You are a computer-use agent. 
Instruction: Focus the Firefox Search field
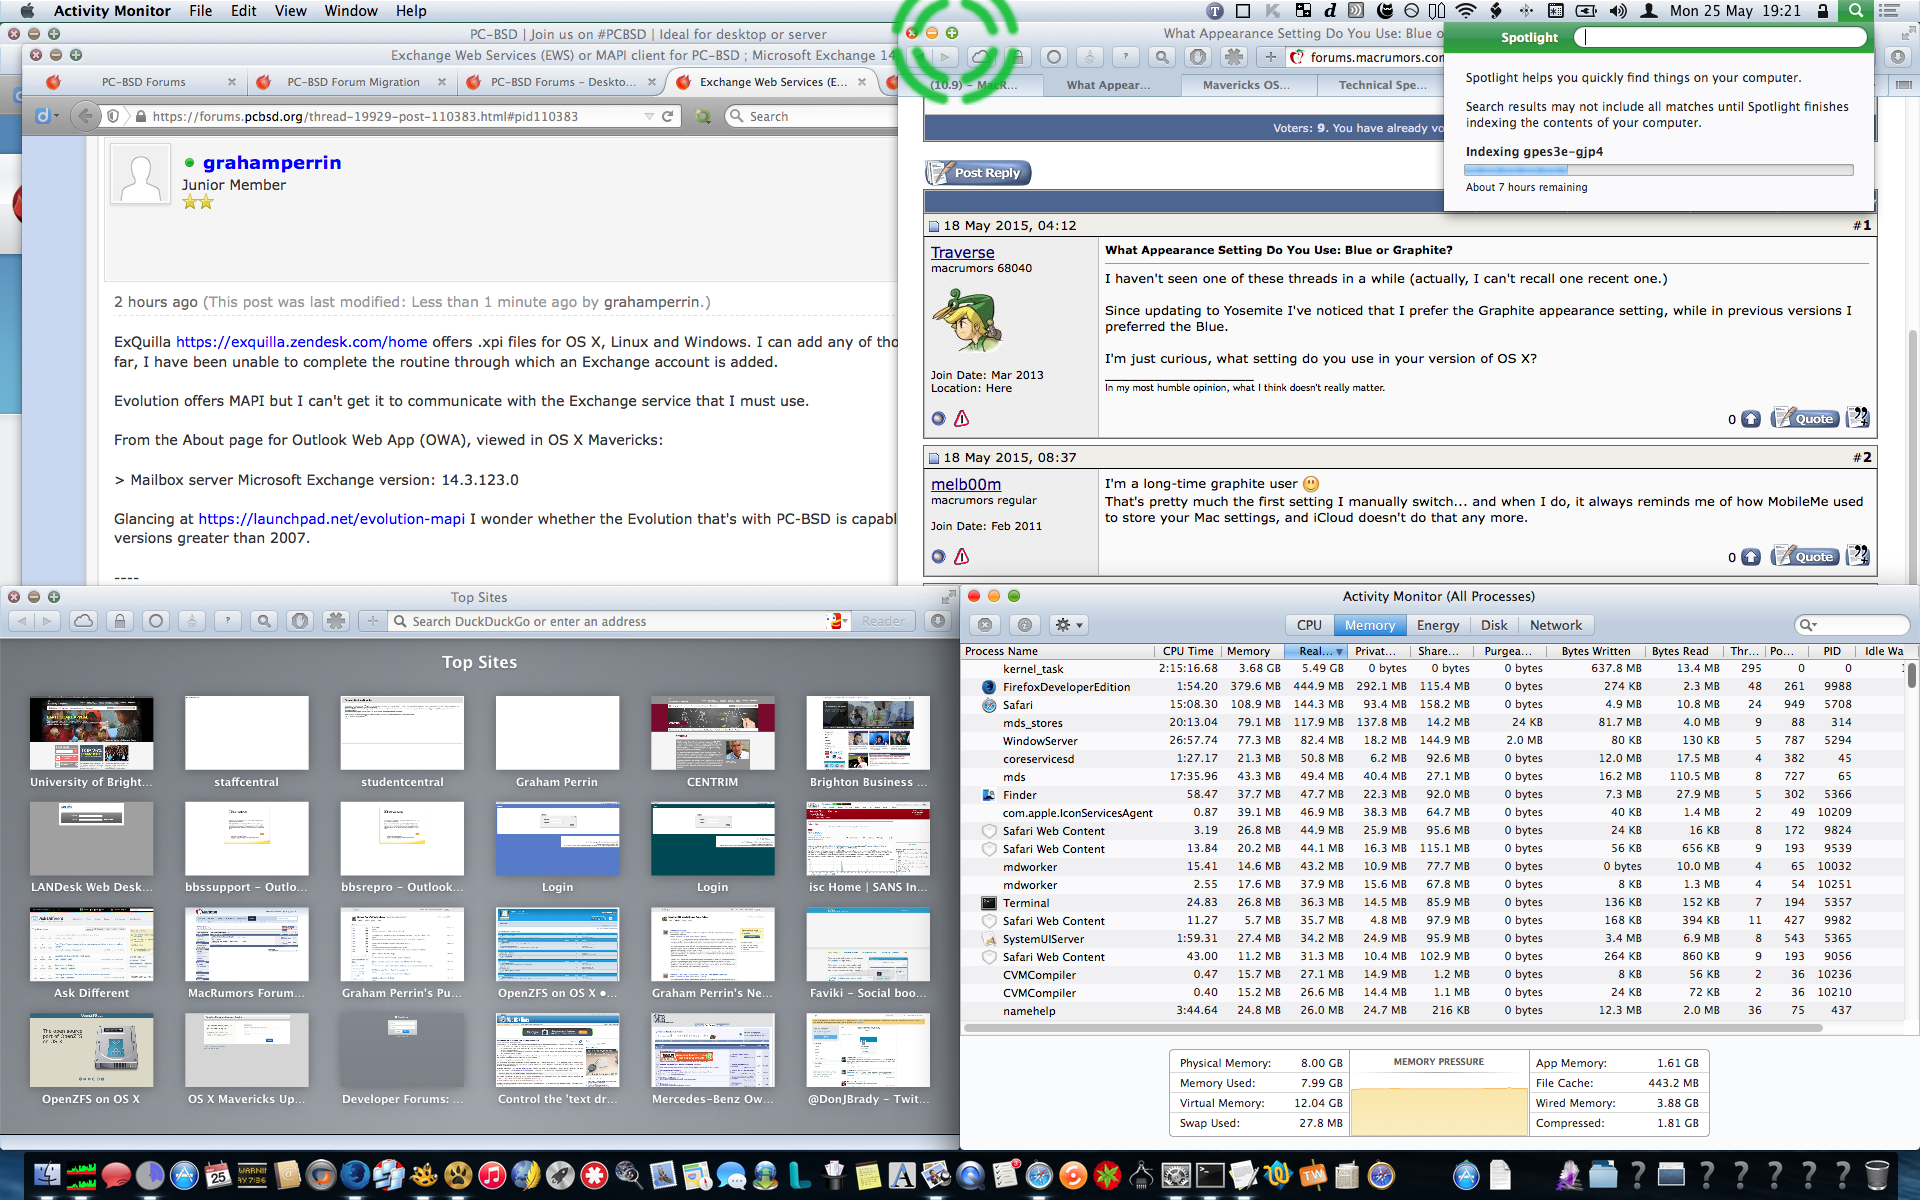click(810, 116)
